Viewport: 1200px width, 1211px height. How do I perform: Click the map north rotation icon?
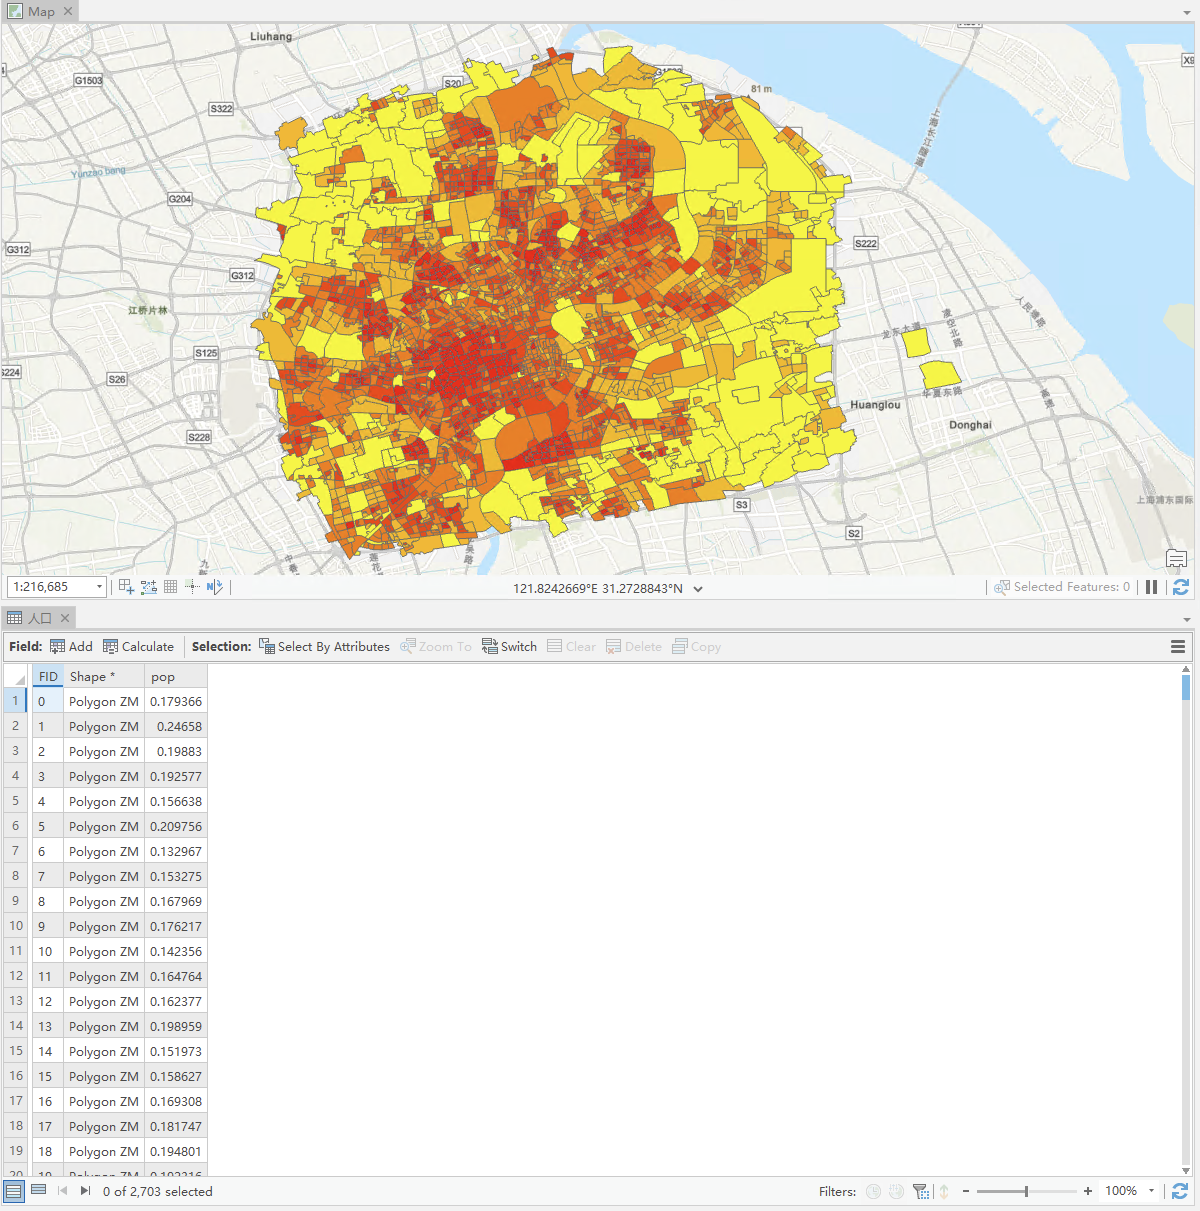pos(214,587)
